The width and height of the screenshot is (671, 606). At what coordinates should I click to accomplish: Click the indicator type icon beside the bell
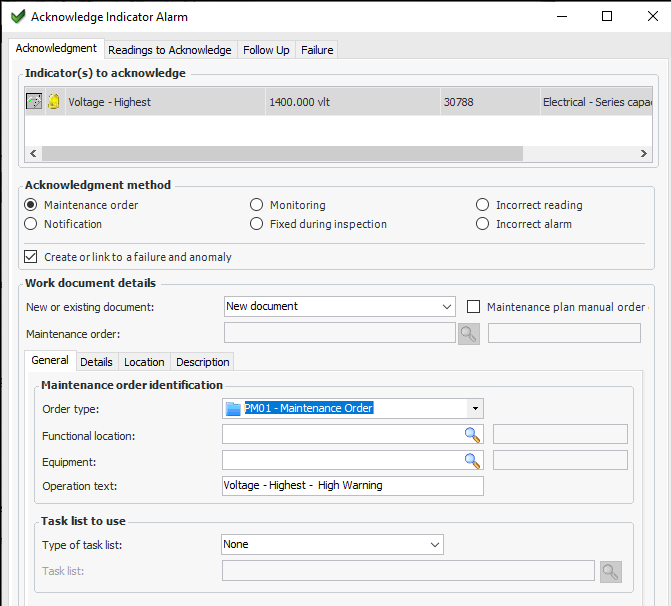tap(34, 102)
